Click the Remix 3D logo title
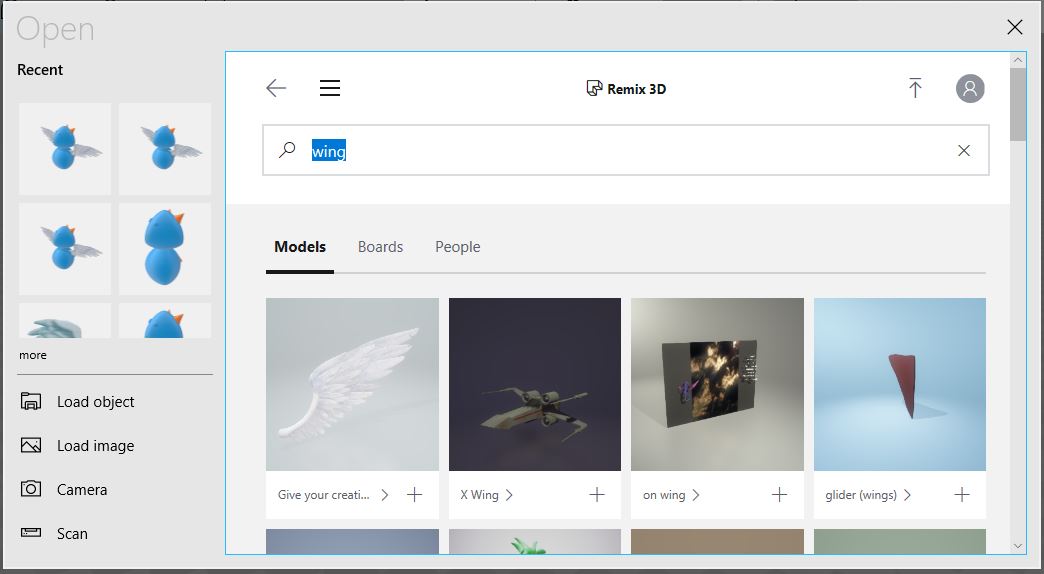Viewport: 1044px width, 574px height. click(x=626, y=89)
